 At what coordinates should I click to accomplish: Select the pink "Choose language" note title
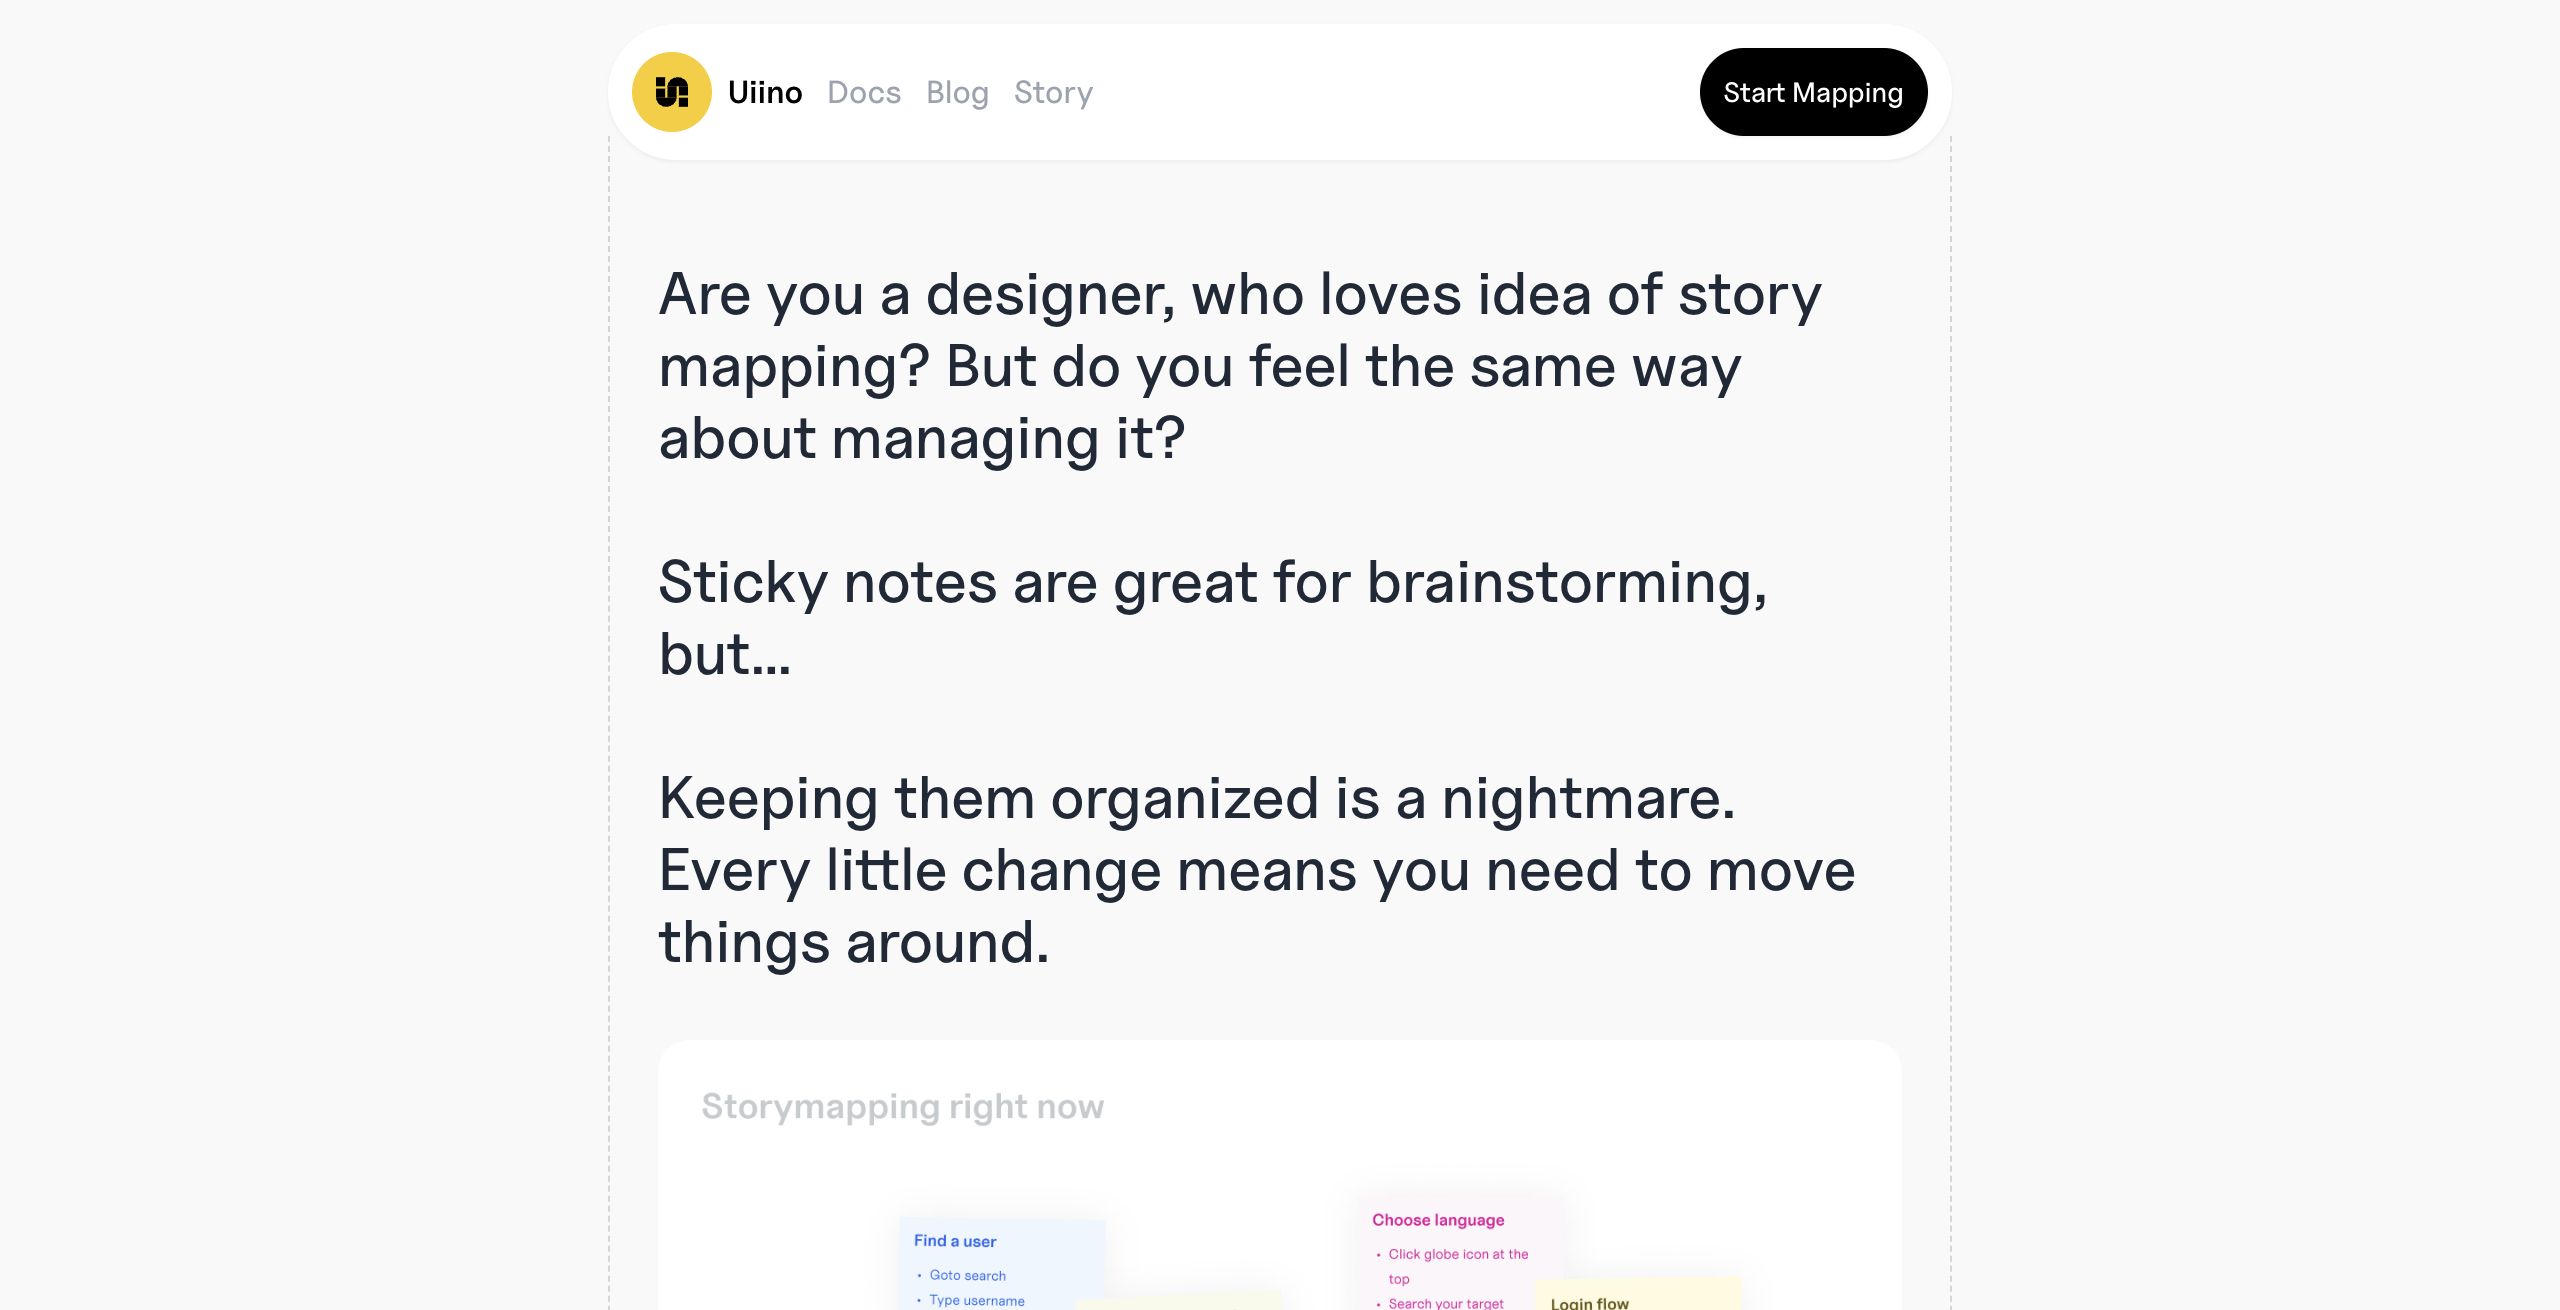point(1438,1220)
